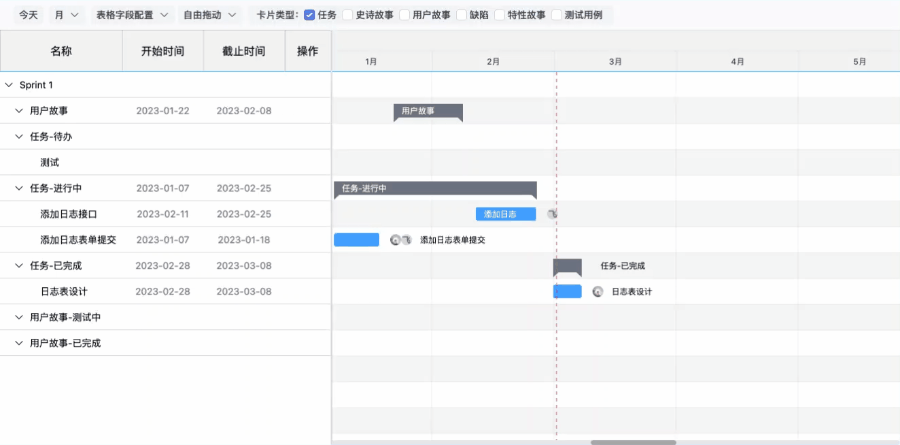
Task: Select the gray 用户故事 group bar in Gantt
Action: pyautogui.click(x=428, y=111)
